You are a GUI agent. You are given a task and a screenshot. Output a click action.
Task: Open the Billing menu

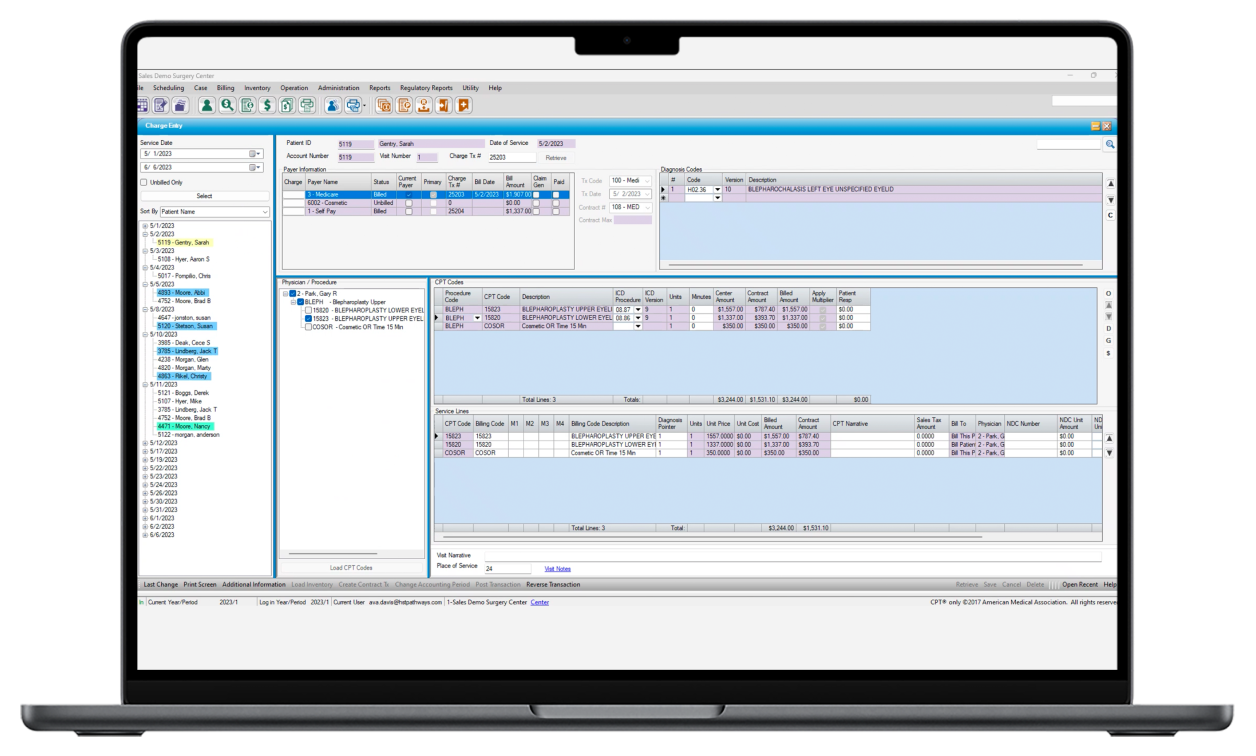(225, 88)
